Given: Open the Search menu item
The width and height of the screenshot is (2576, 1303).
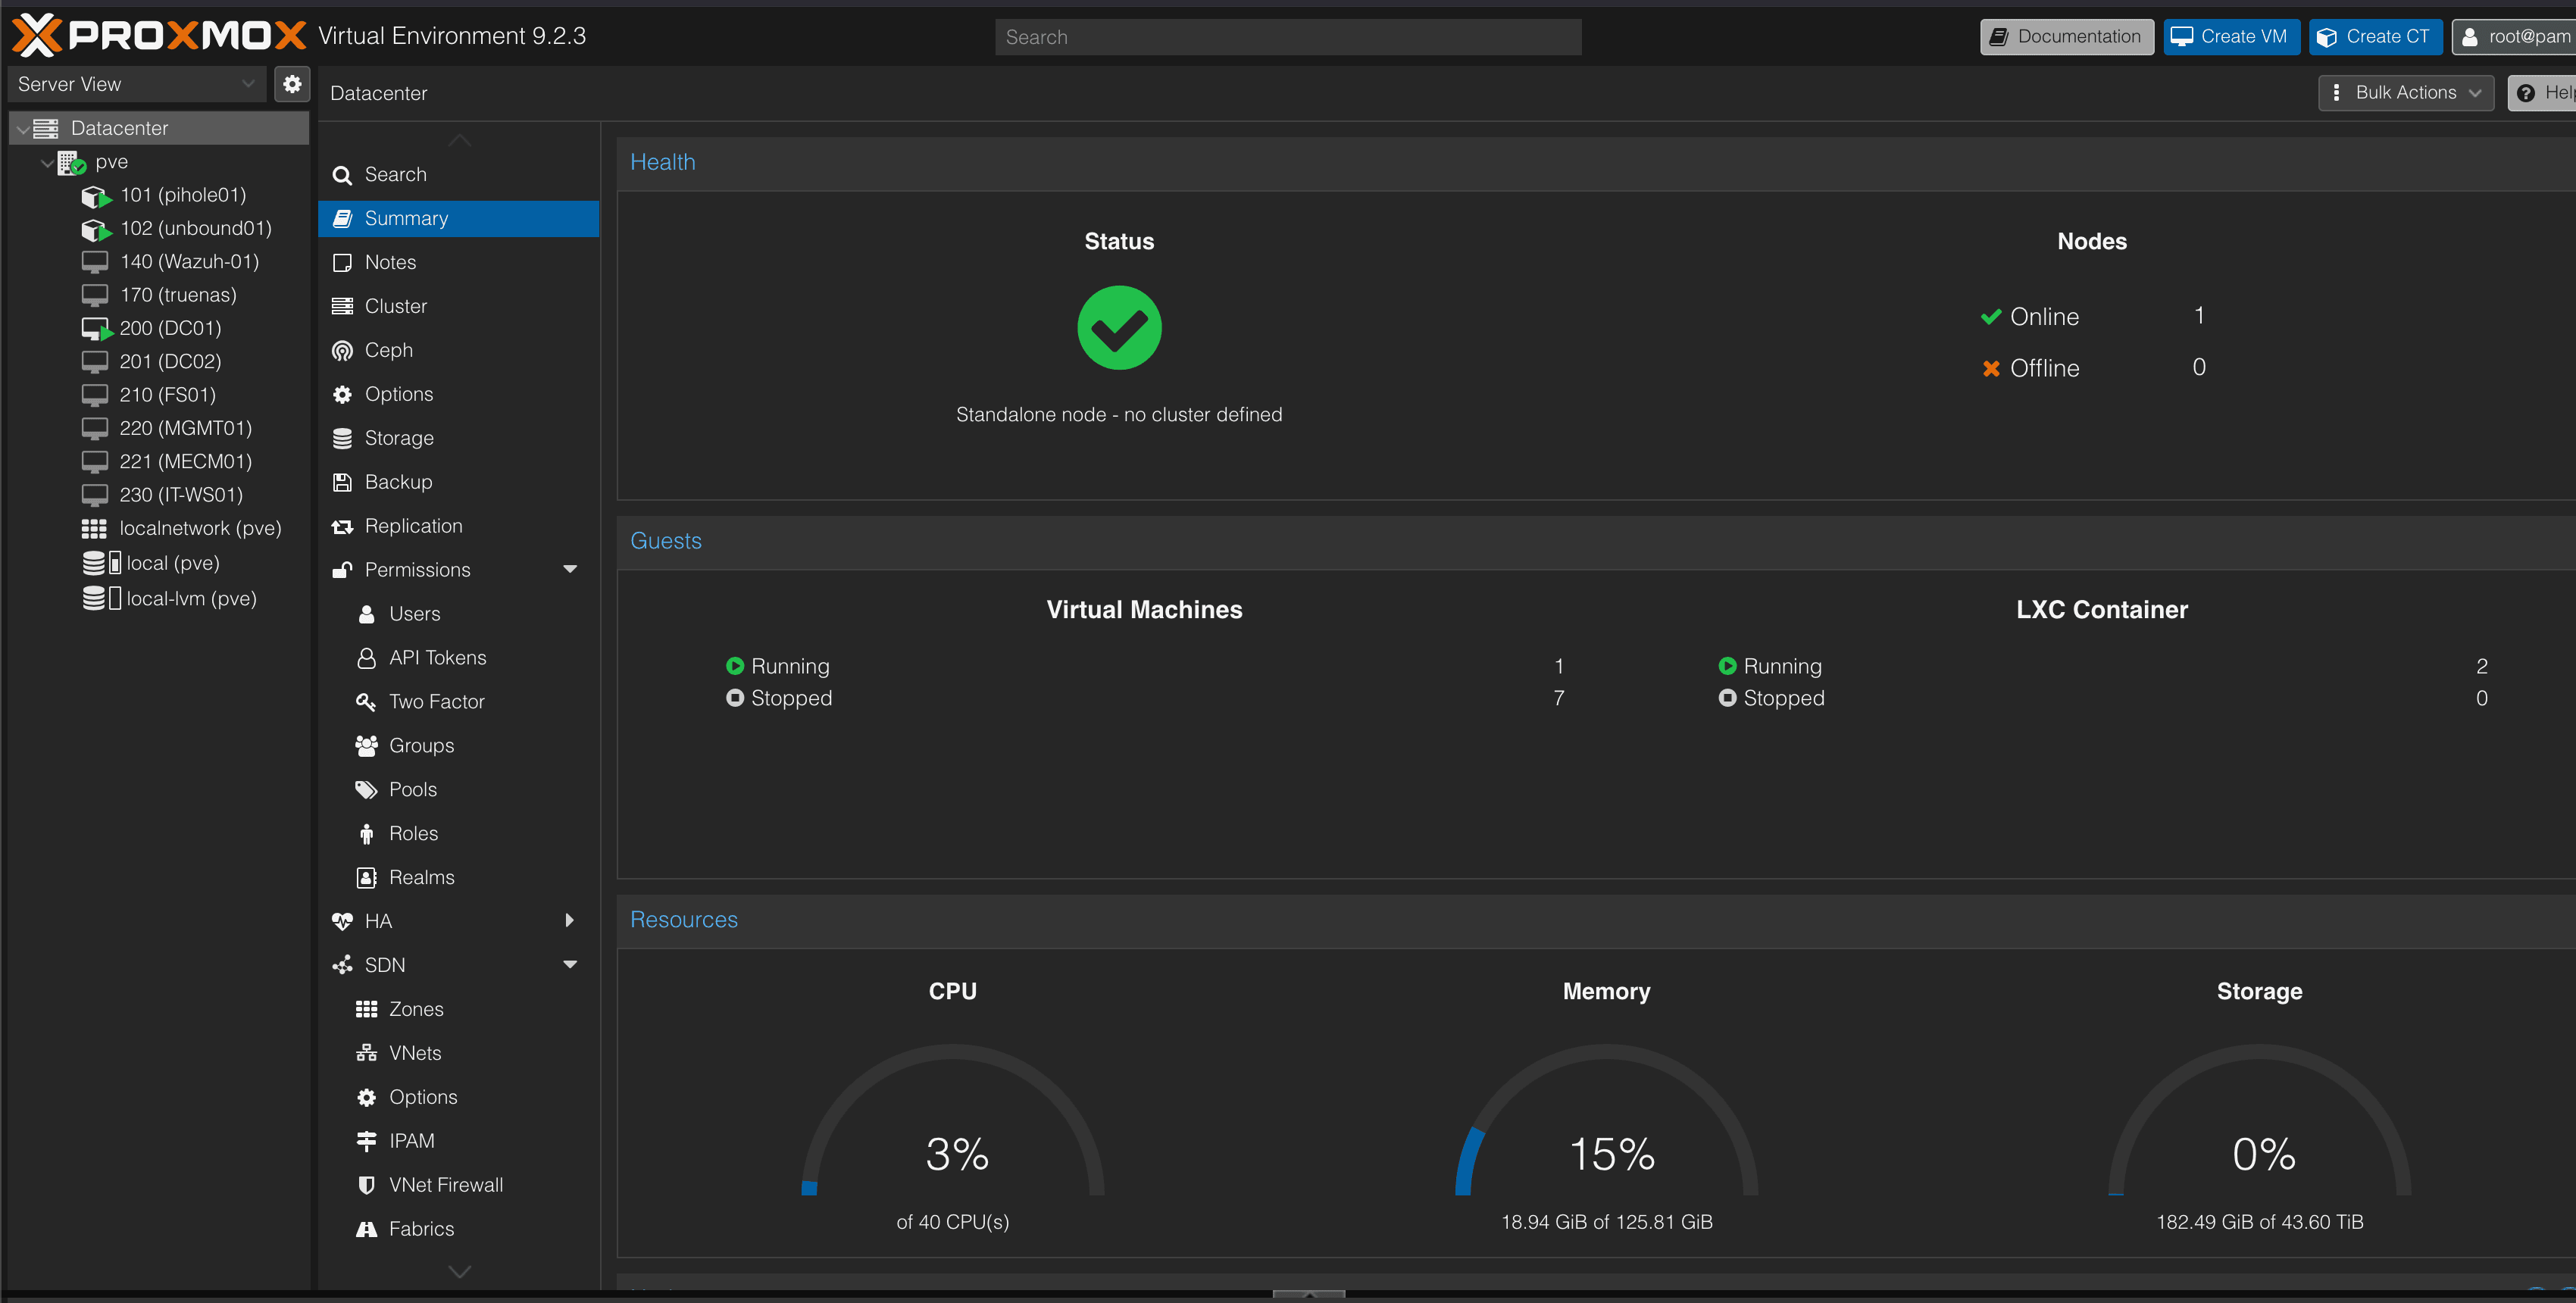Looking at the screenshot, I should pos(458,174).
